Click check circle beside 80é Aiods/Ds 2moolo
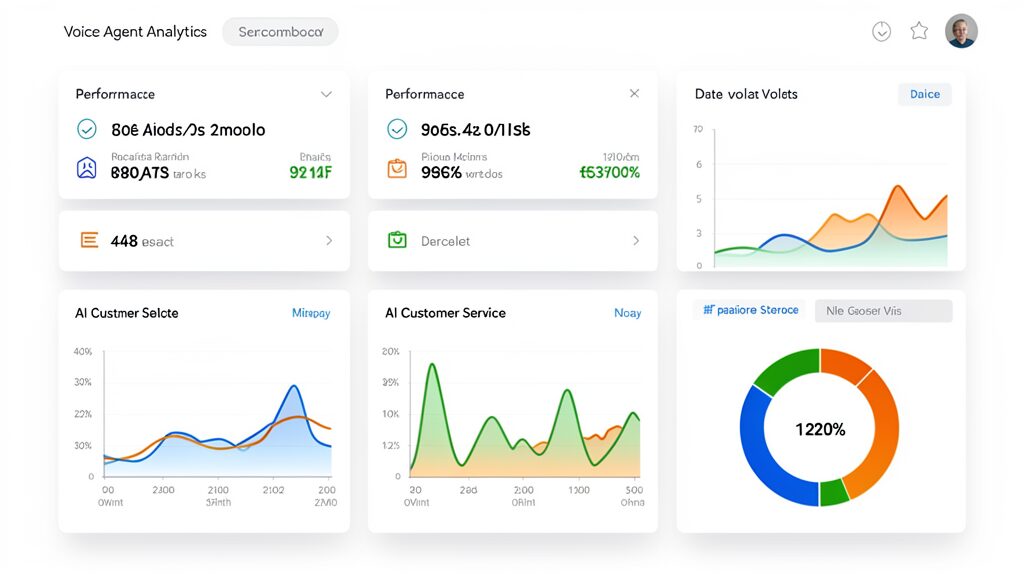The image size is (1024, 576). point(87,129)
